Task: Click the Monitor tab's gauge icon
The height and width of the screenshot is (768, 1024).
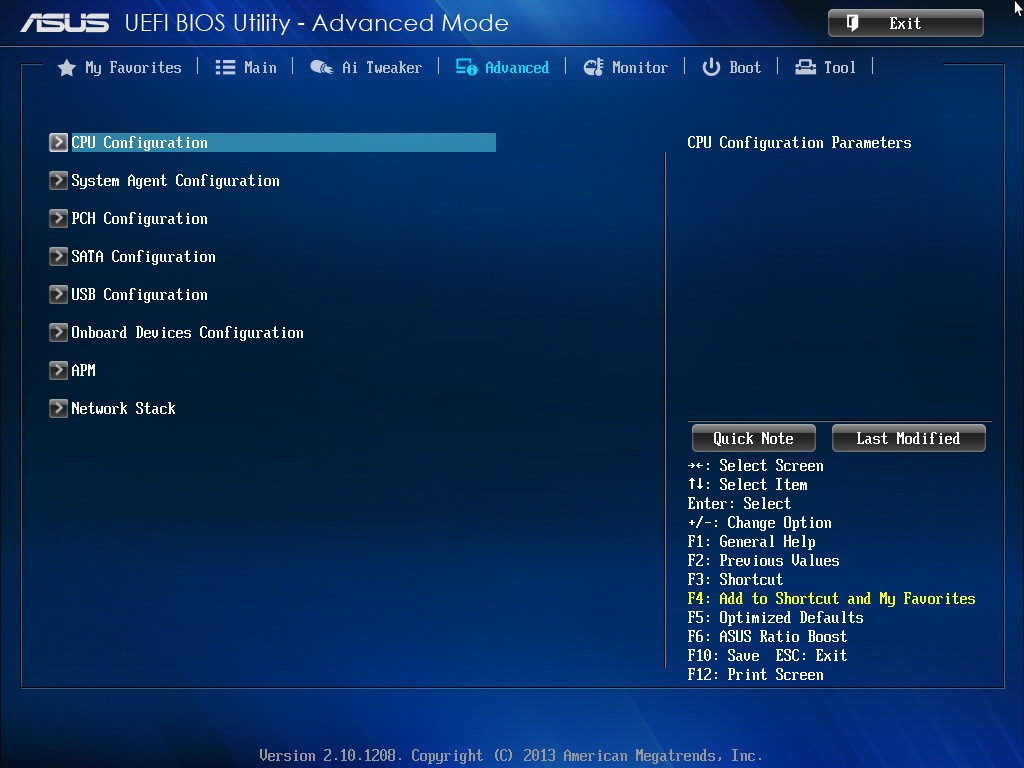Action: coord(594,67)
